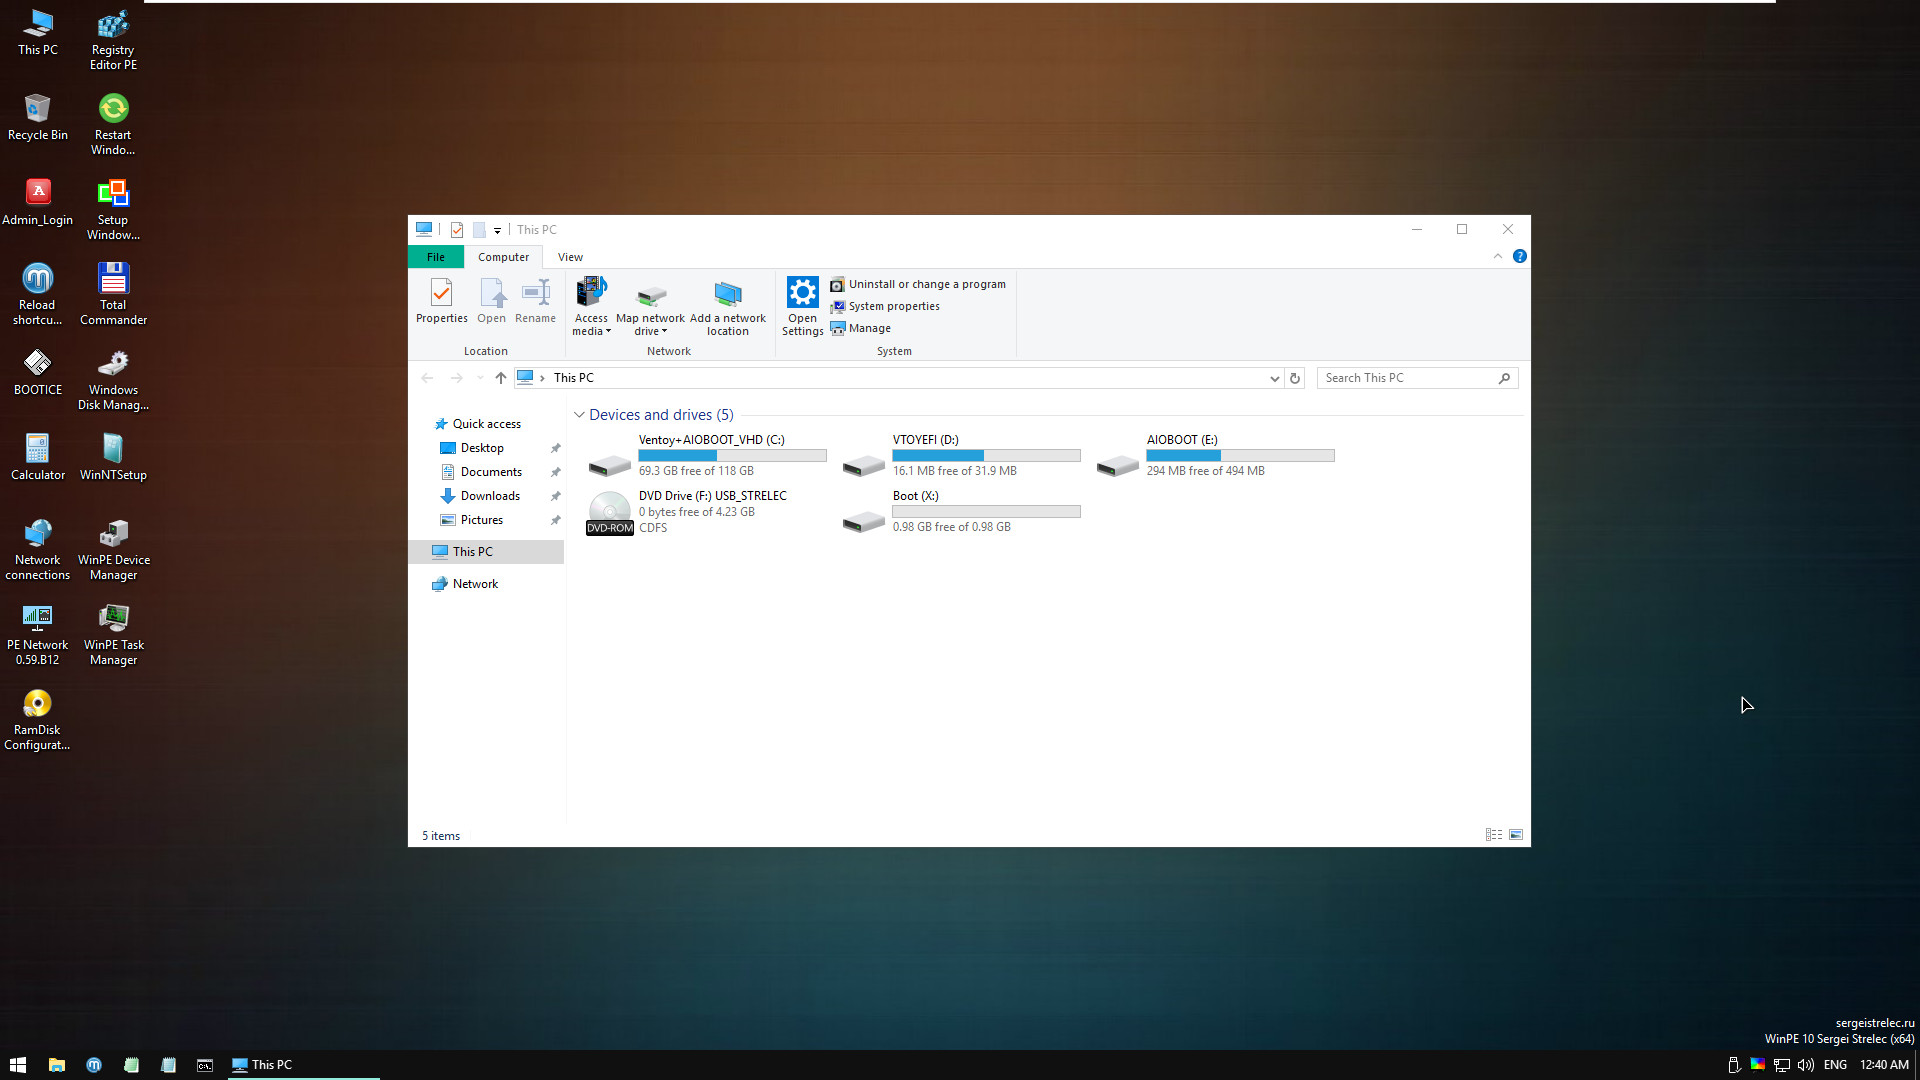Click Manage in System group
This screenshot has height=1080, width=1920.
coord(860,328)
